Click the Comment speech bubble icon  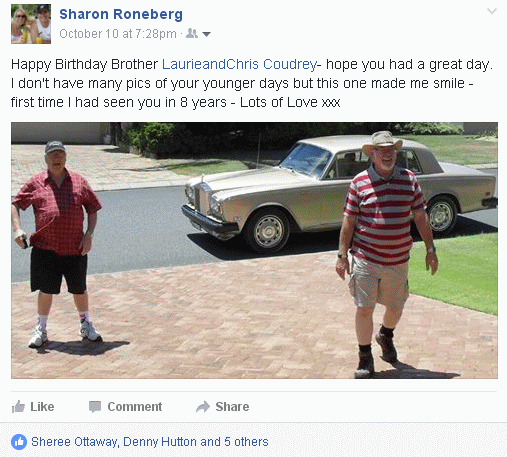coord(95,407)
